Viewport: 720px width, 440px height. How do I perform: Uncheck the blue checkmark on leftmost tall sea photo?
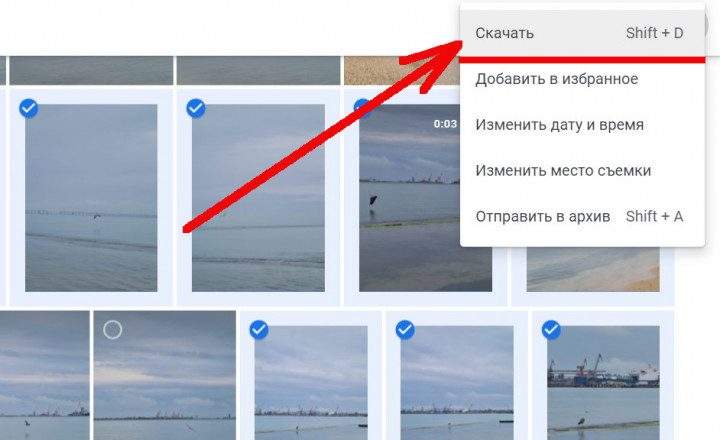28,108
